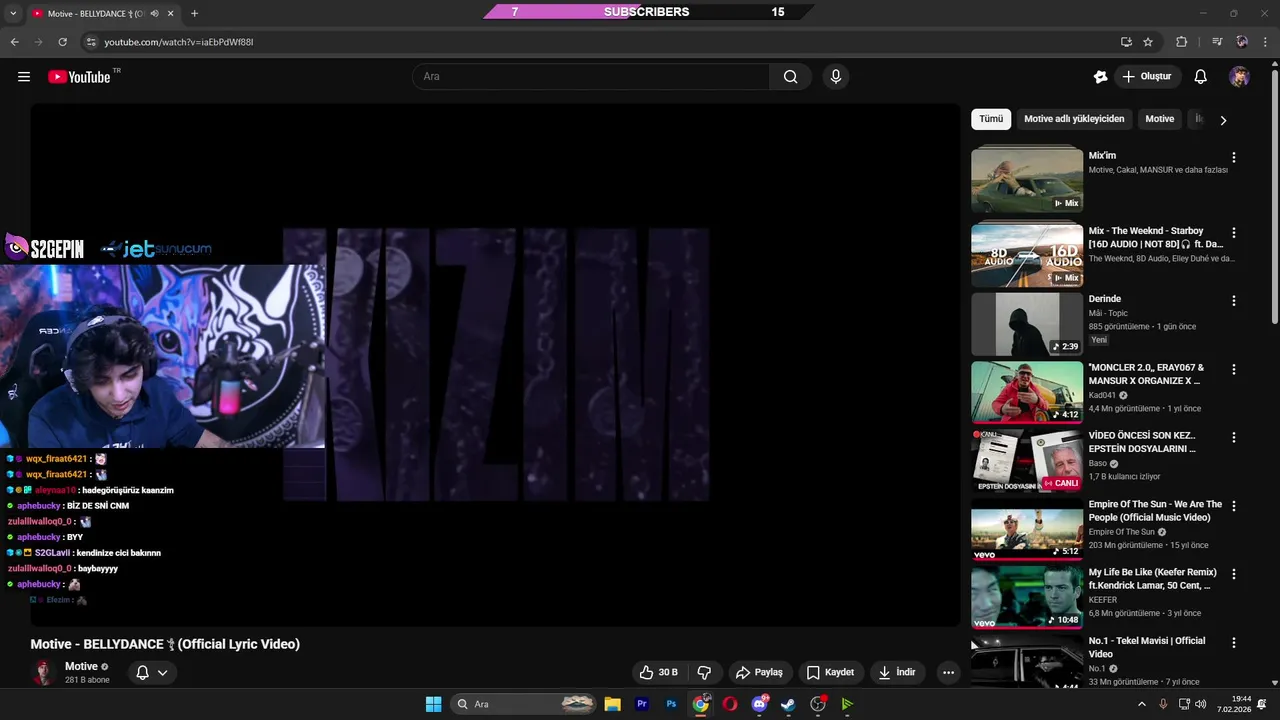Go back with the browser back arrow
The width and height of the screenshot is (1280, 720).
14,42
